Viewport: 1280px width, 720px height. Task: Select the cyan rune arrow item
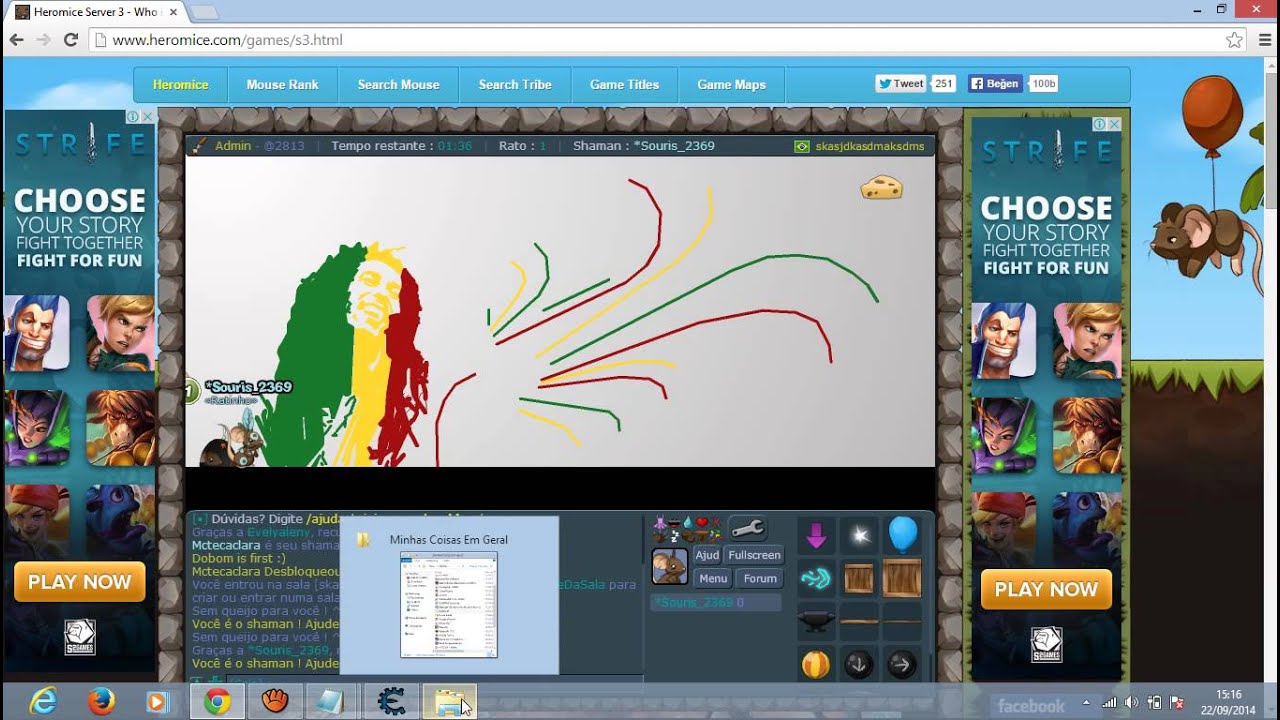pyautogui.click(x=816, y=578)
